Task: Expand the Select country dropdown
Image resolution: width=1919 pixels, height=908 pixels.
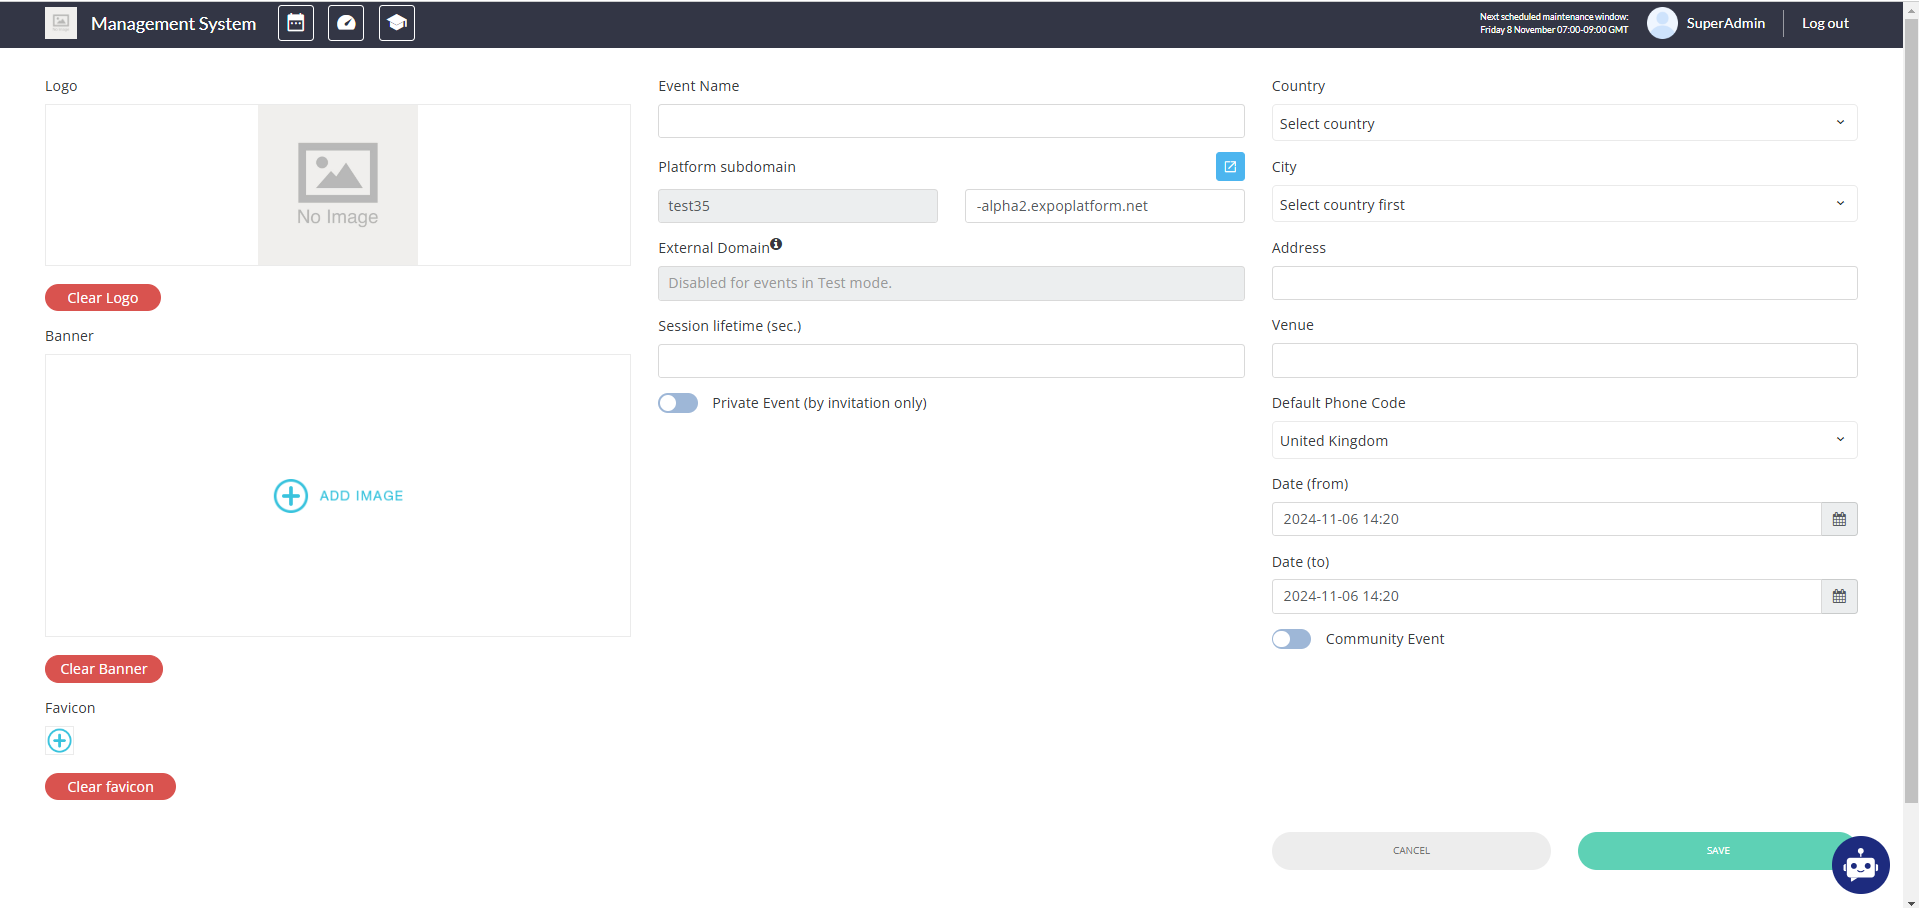Action: pos(1563,124)
